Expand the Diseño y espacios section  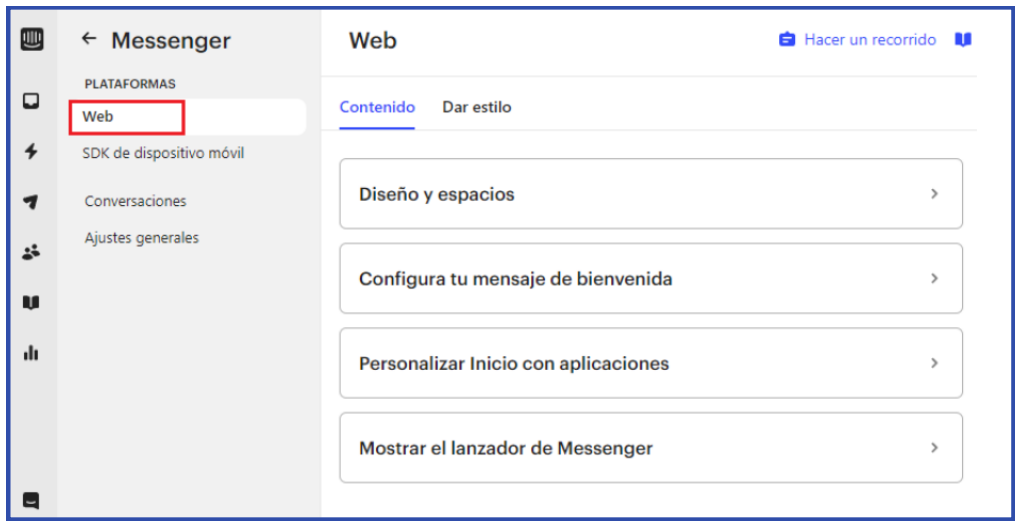(x=650, y=194)
